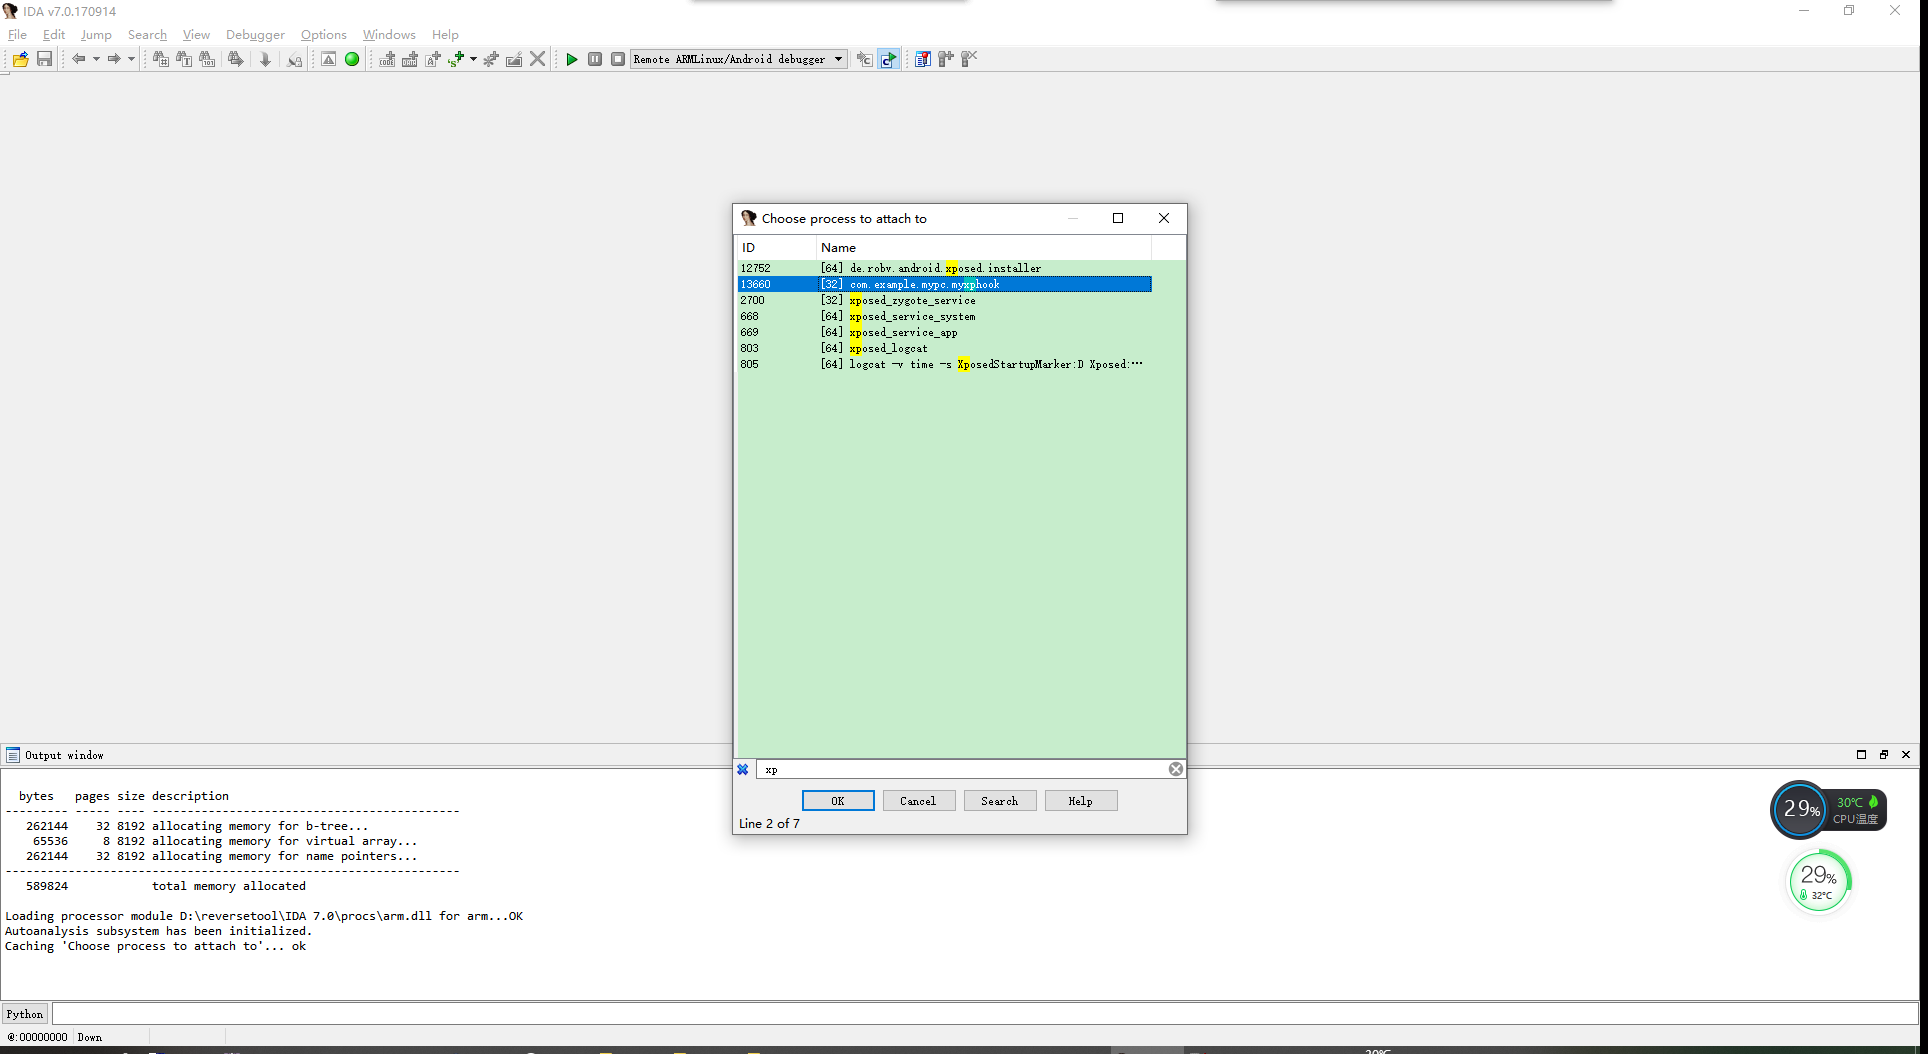Click the green plus structure icon
The image size is (1928, 1054).
point(456,59)
